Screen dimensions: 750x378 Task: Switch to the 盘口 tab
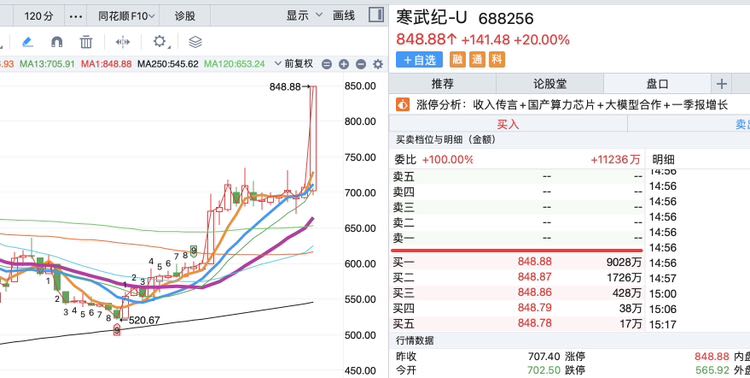coord(657,84)
